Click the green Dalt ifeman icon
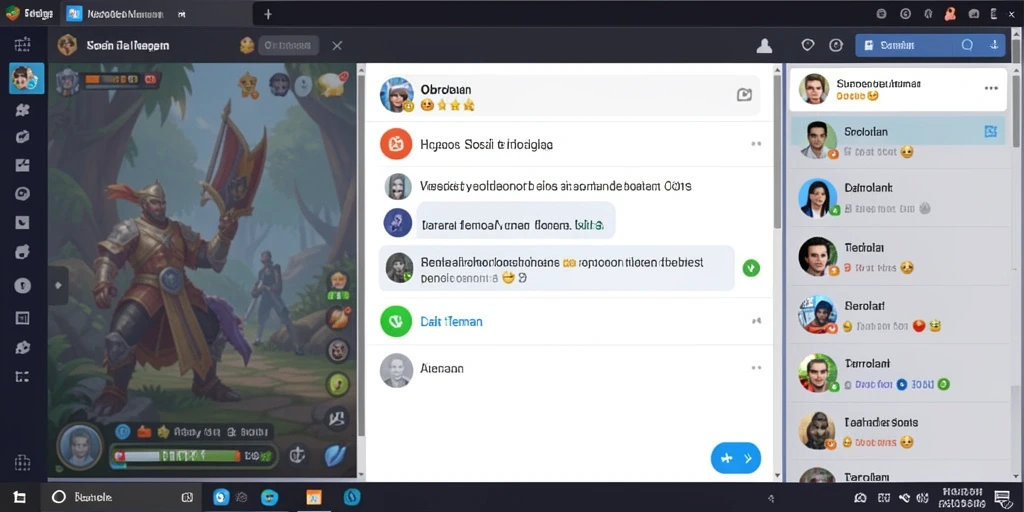The width and height of the screenshot is (1024, 512). [x=396, y=321]
